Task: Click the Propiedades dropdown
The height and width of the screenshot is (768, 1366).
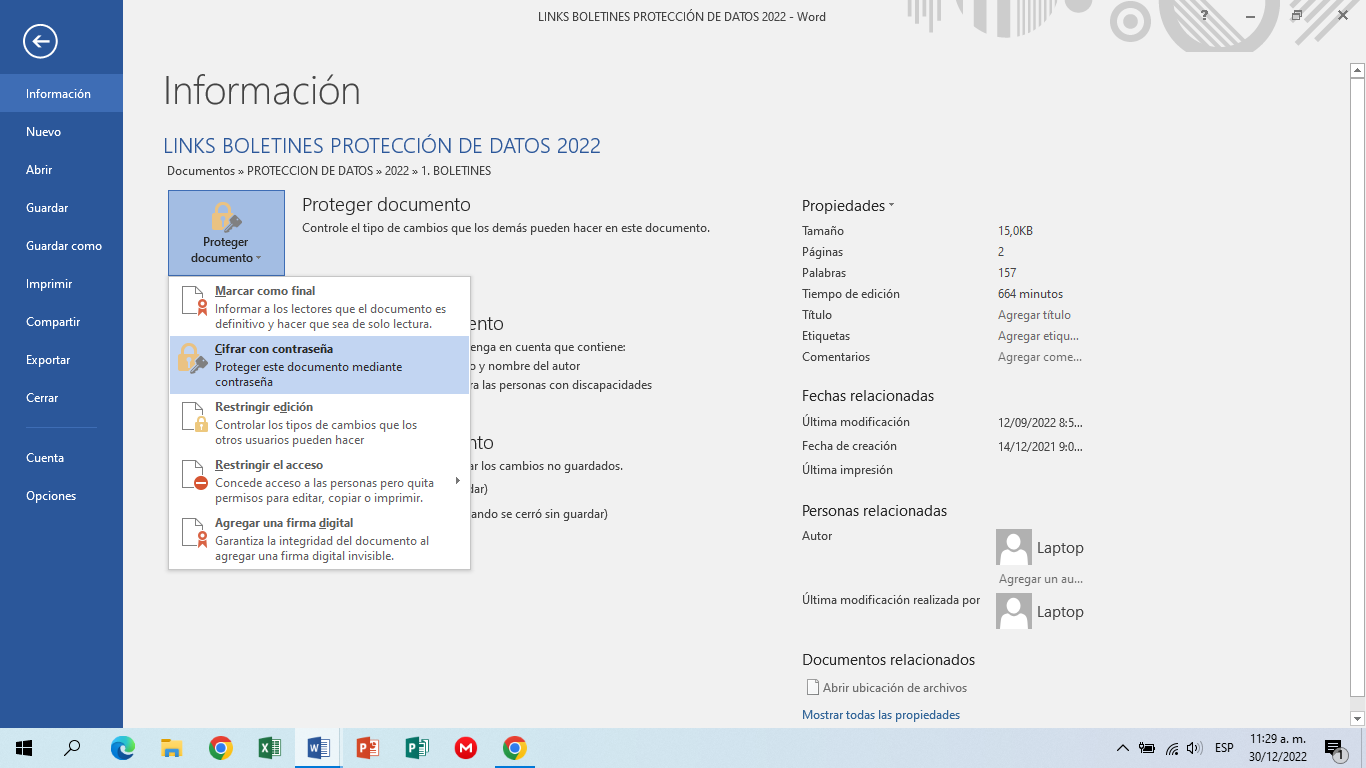Action: (847, 205)
